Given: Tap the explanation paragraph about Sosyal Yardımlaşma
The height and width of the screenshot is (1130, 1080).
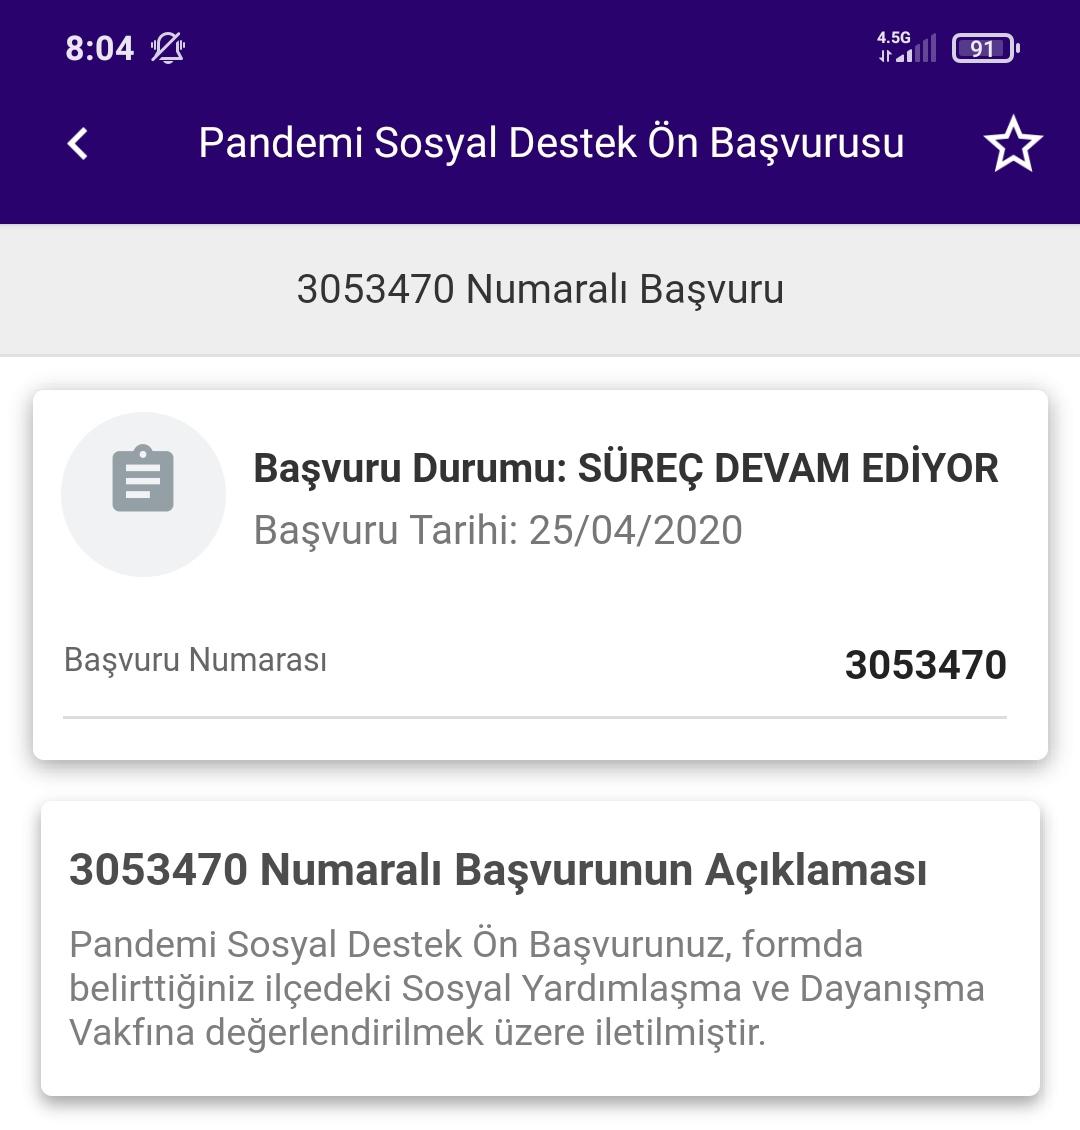Looking at the screenshot, I should coord(527,988).
